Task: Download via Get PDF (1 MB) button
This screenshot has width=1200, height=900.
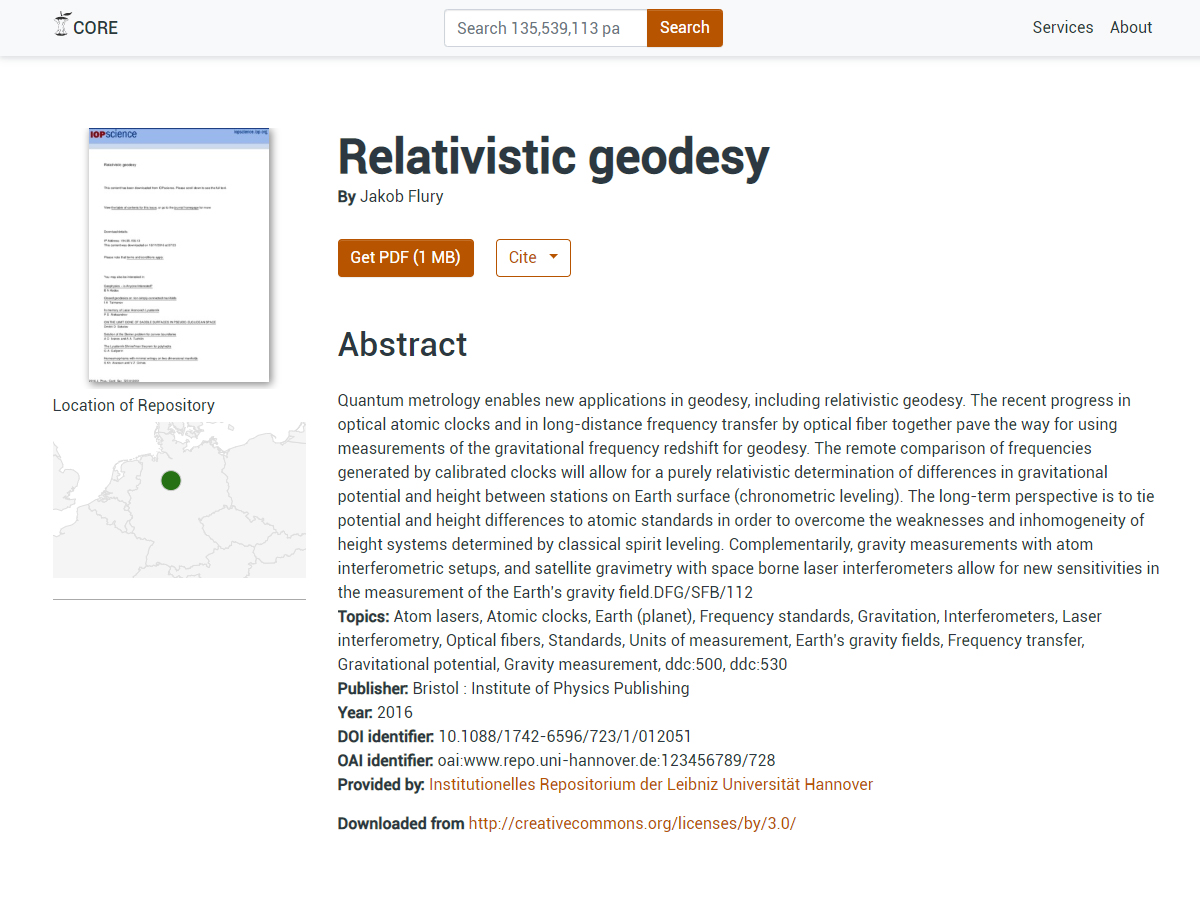Action: click(405, 258)
